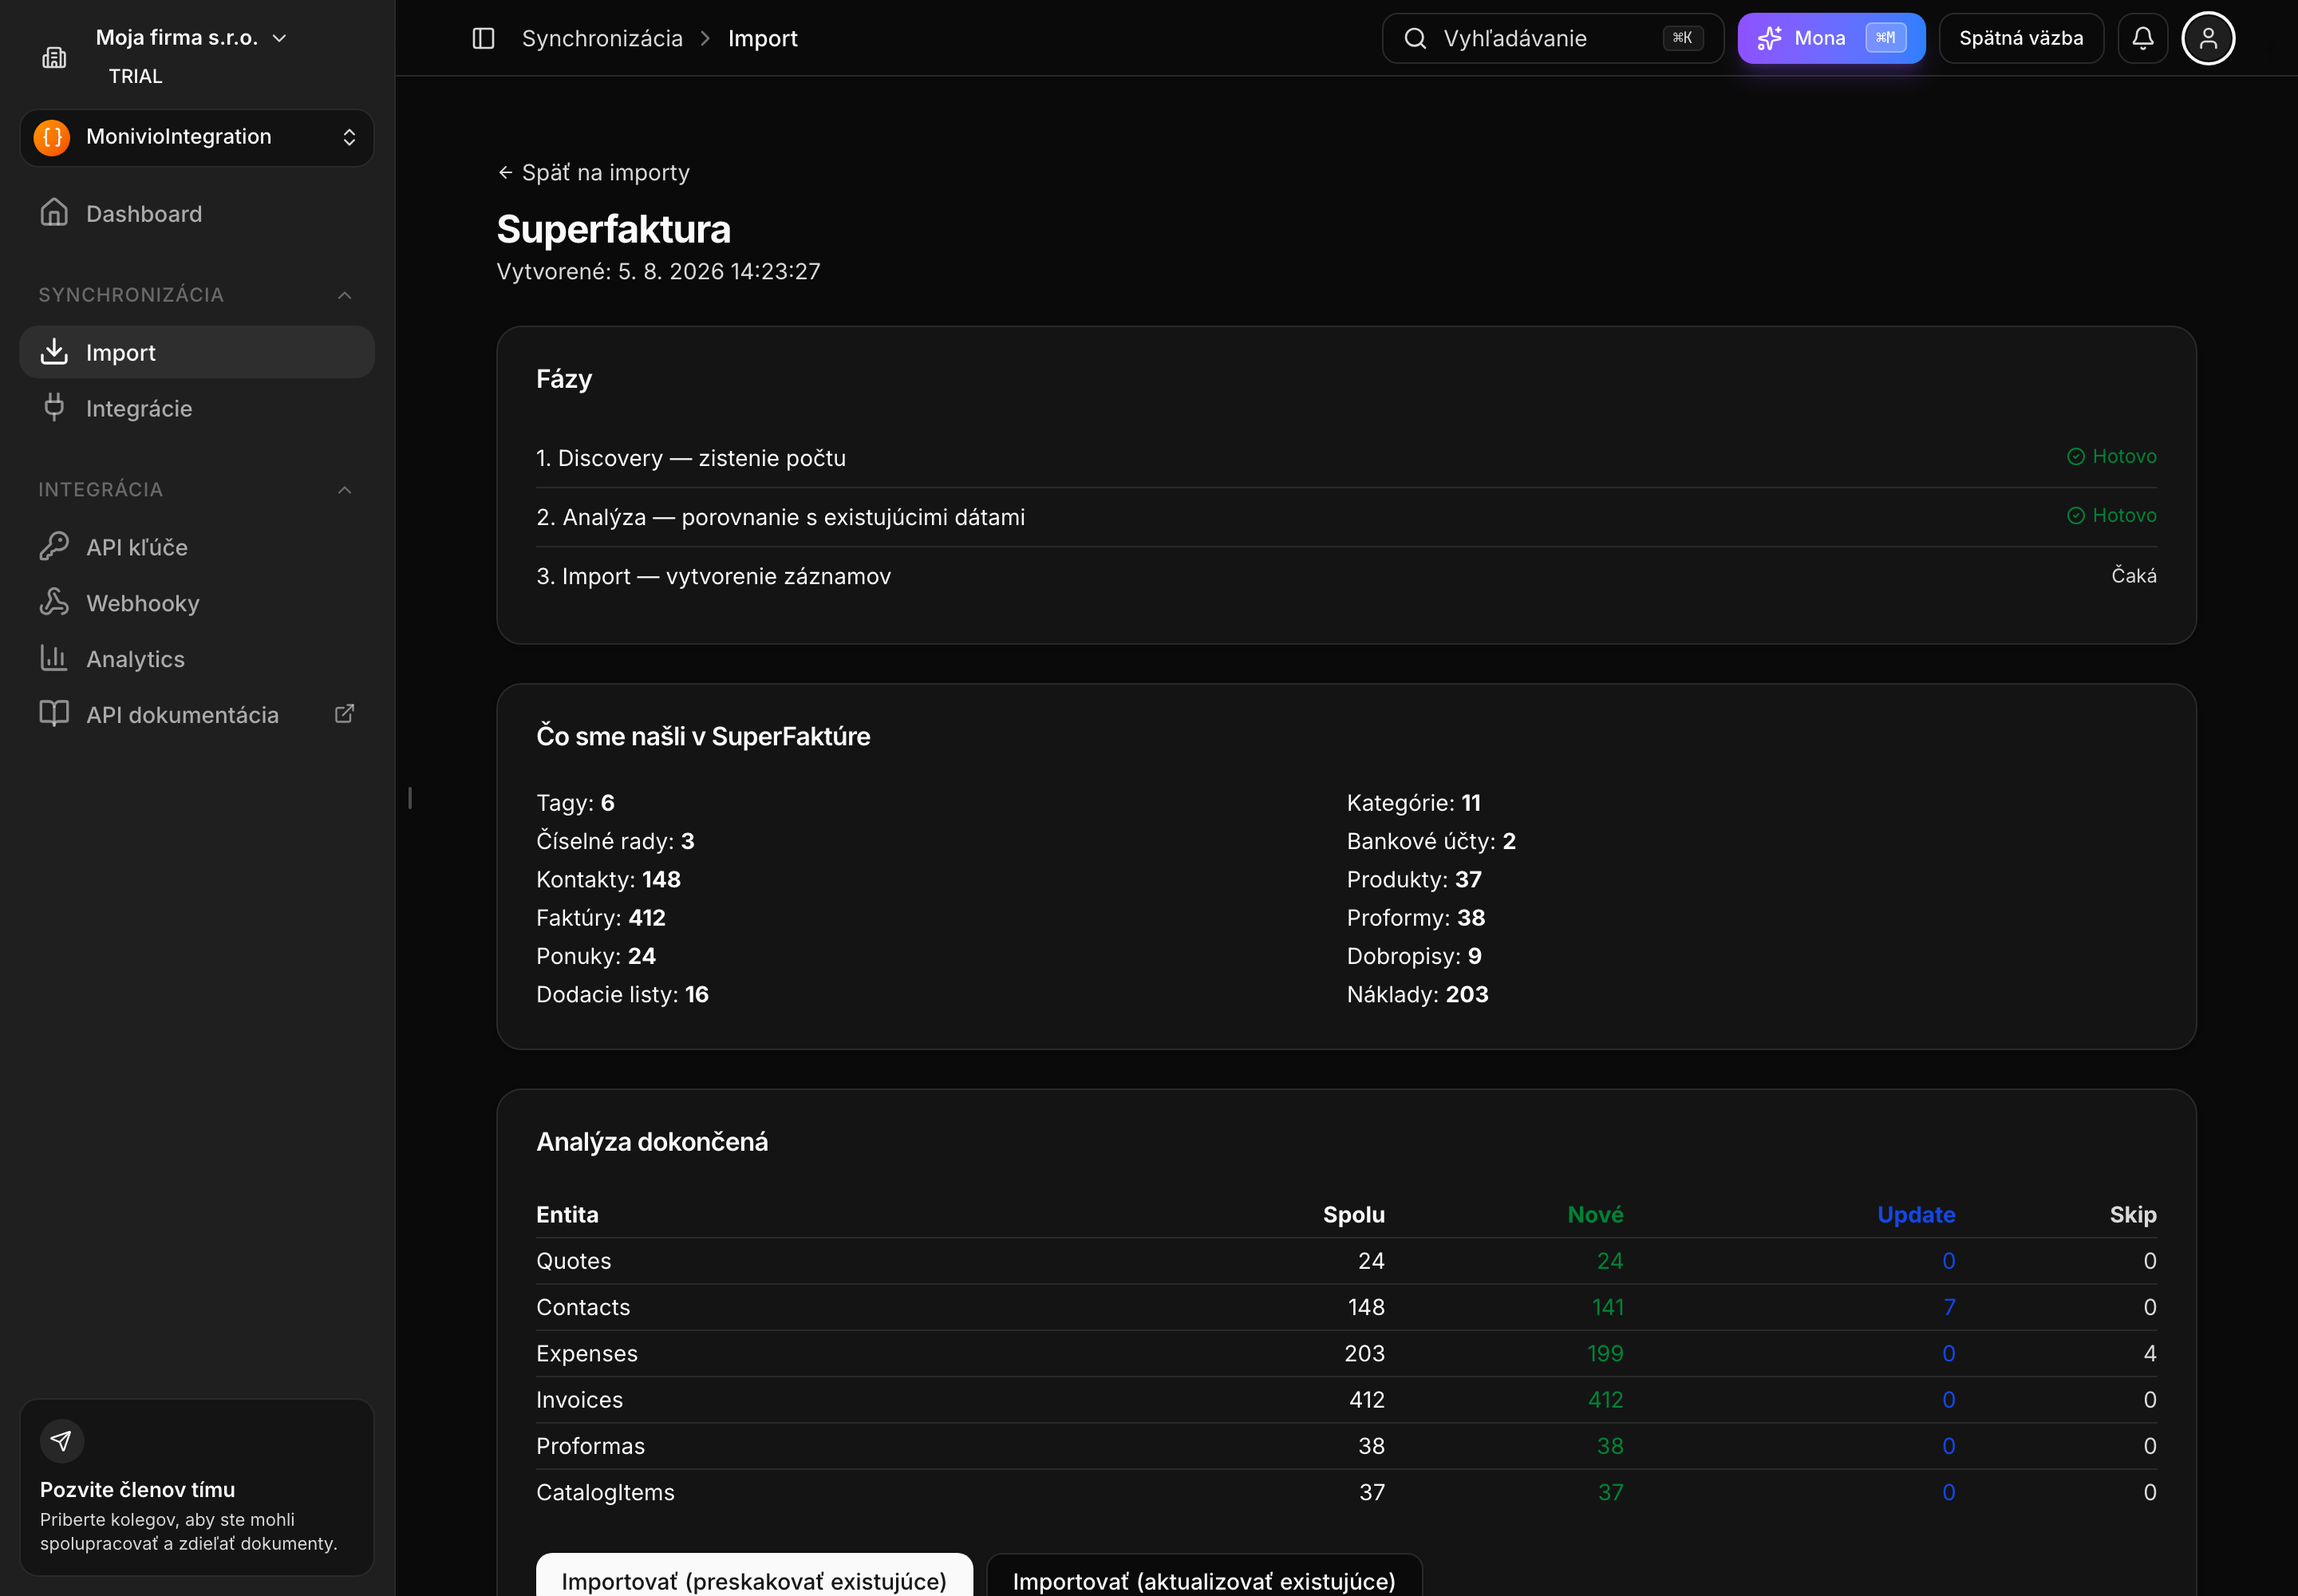This screenshot has width=2298, height=1596.
Task: Click the Superfaktura page heading
Action: click(614, 229)
